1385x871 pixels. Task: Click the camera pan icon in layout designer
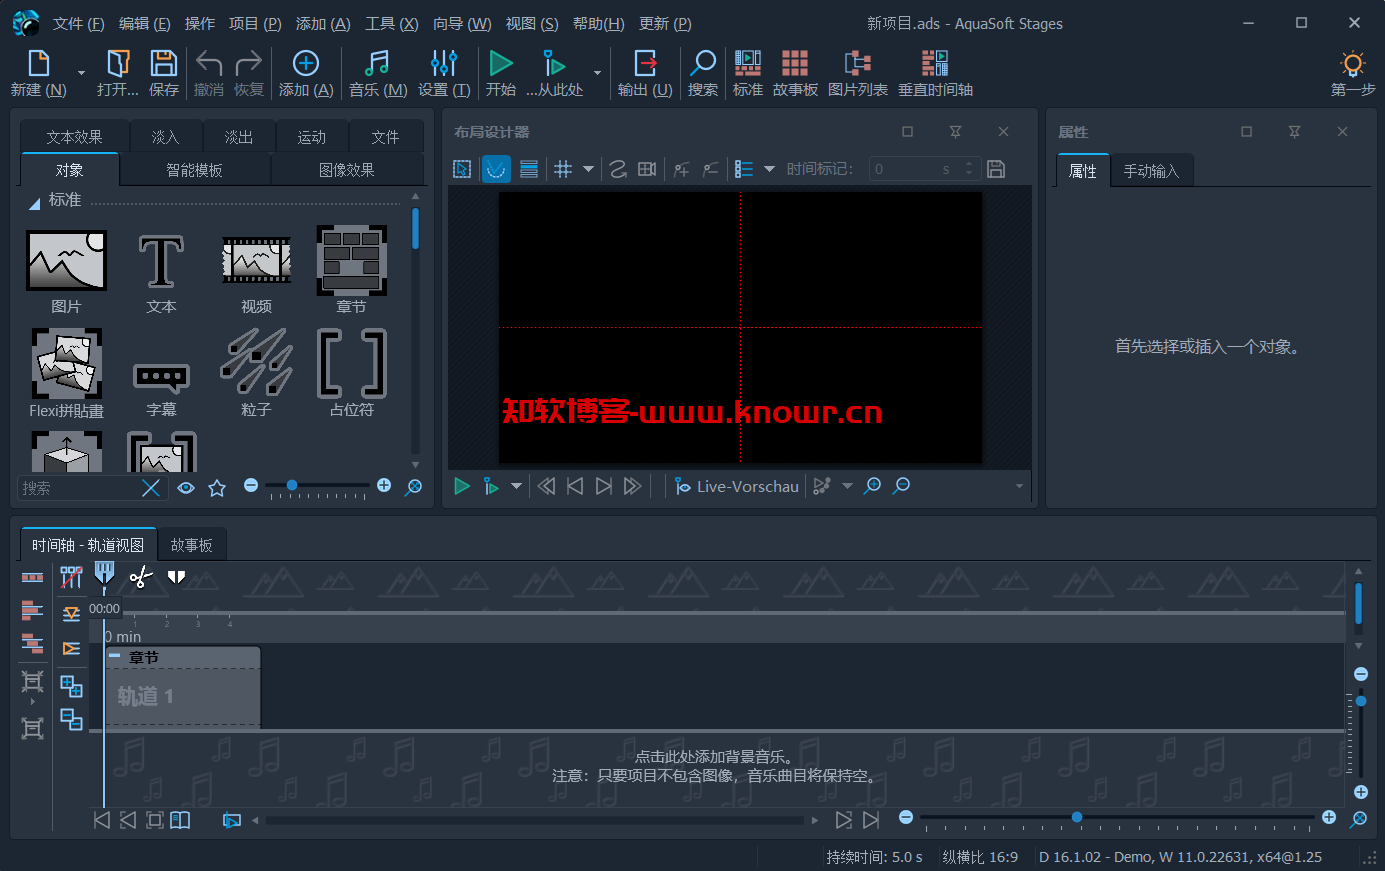click(647, 169)
